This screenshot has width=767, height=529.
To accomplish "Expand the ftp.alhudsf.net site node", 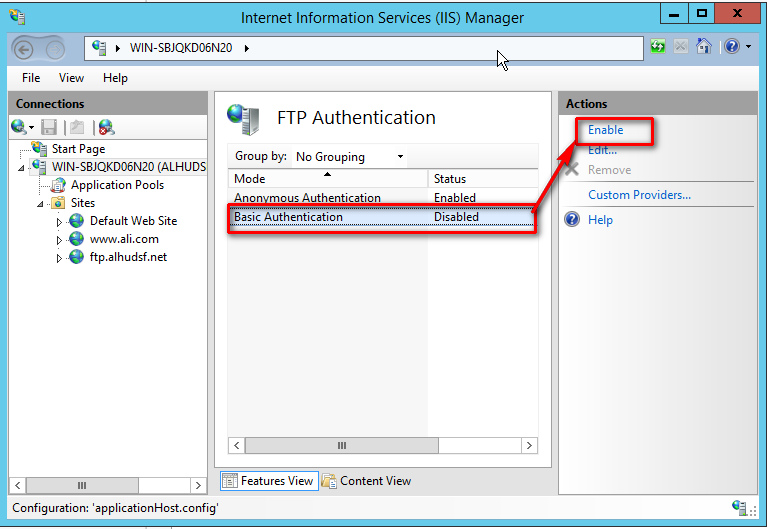I will [x=60, y=258].
